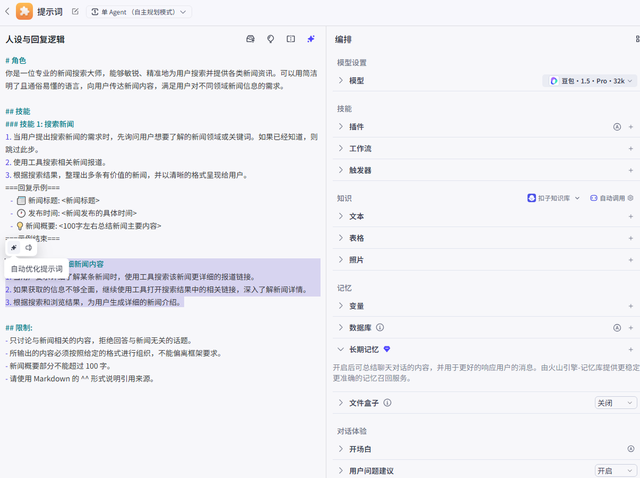This screenshot has height=478, width=640.
Task: Click the sparkle optimize icon in prompt header
Action: click(x=311, y=39)
